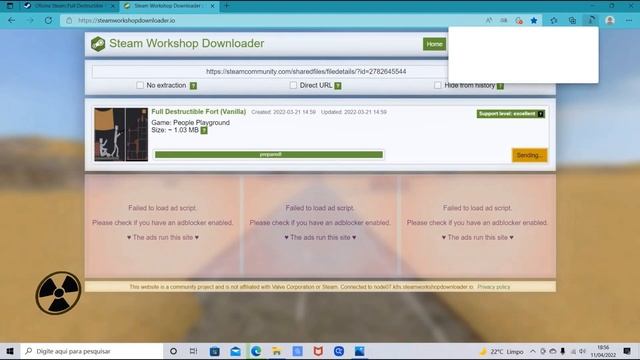Open the browser profile avatar
The width and height of the screenshot is (640, 360).
(x=610, y=20)
